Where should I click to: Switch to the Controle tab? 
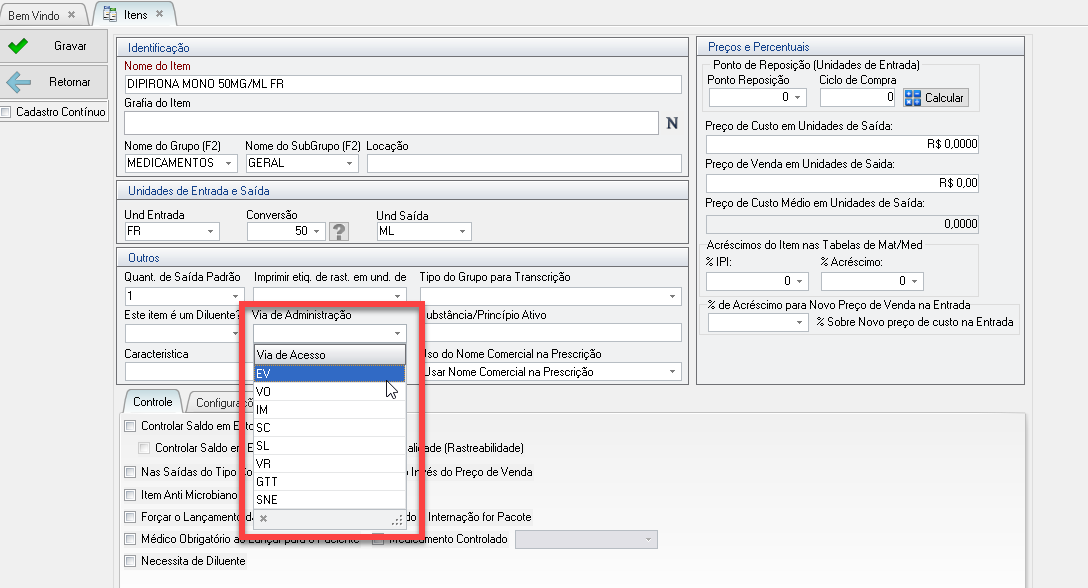pos(153,402)
